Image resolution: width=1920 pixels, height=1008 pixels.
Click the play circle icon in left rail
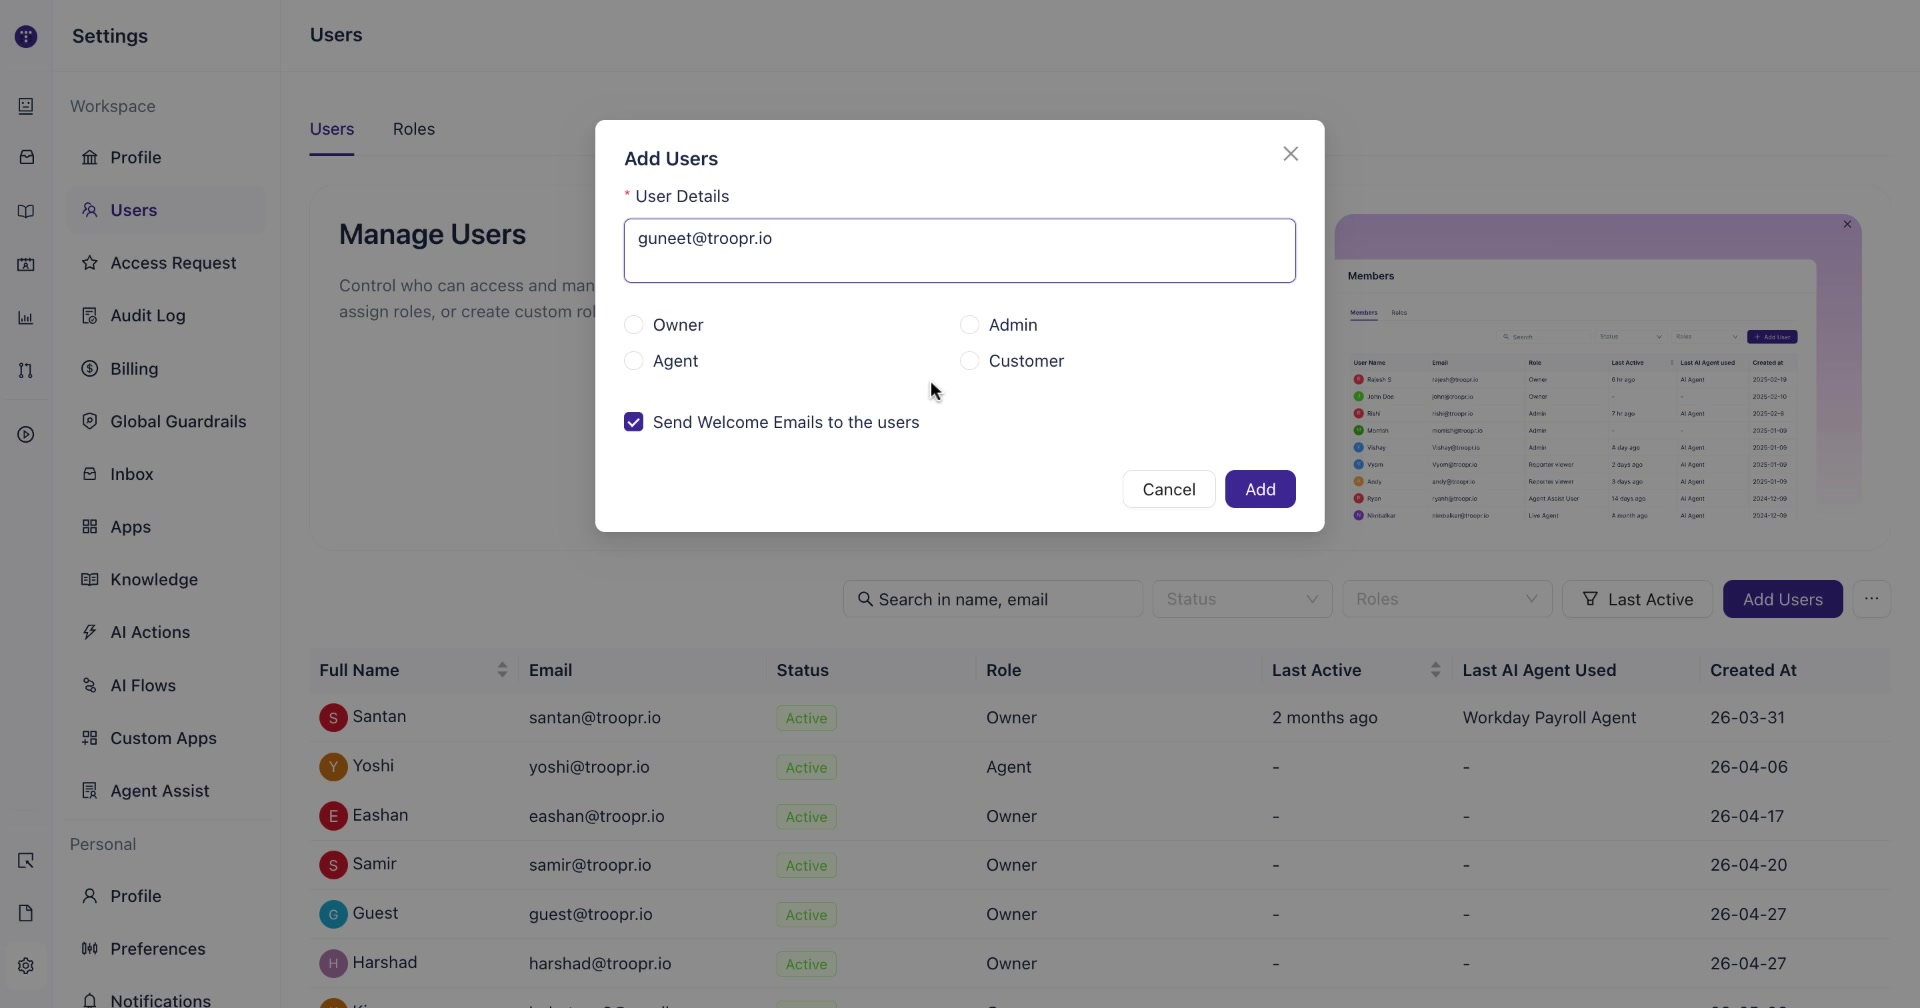click(26, 434)
